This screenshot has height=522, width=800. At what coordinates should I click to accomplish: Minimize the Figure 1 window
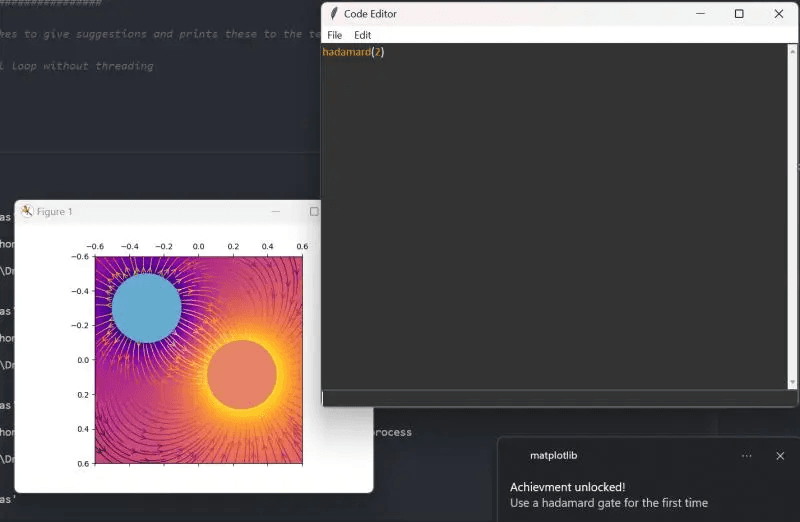click(x=276, y=211)
